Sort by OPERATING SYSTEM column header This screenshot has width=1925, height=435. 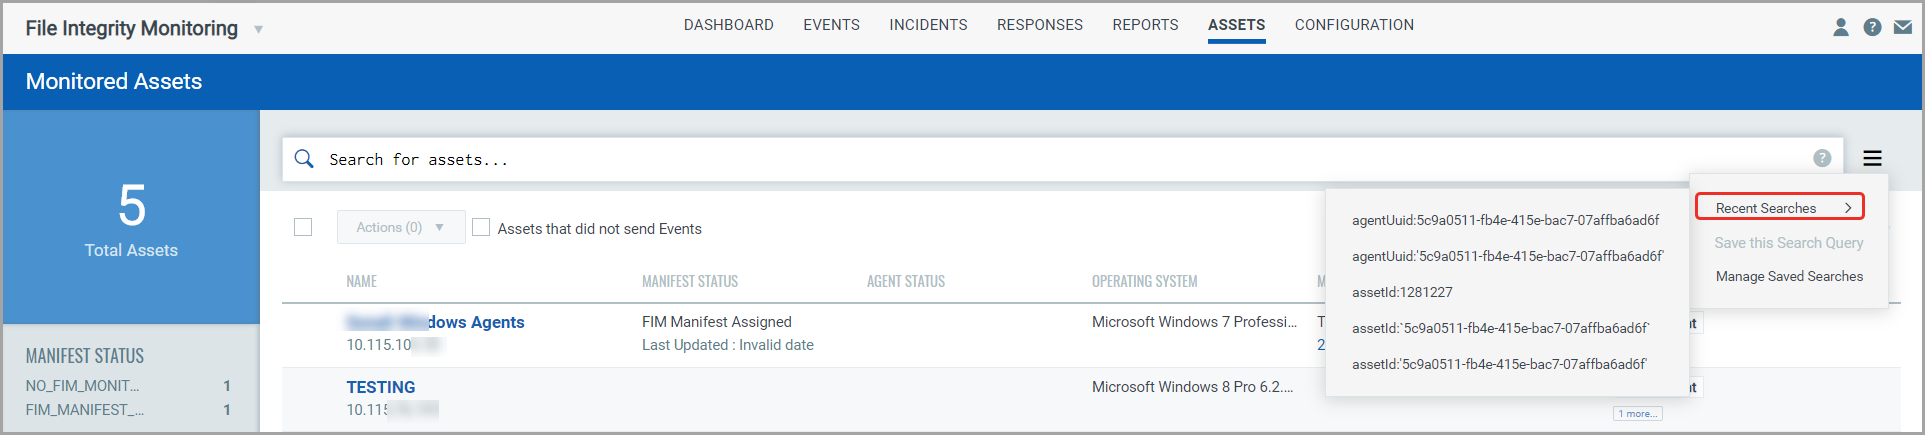pyautogui.click(x=1144, y=281)
